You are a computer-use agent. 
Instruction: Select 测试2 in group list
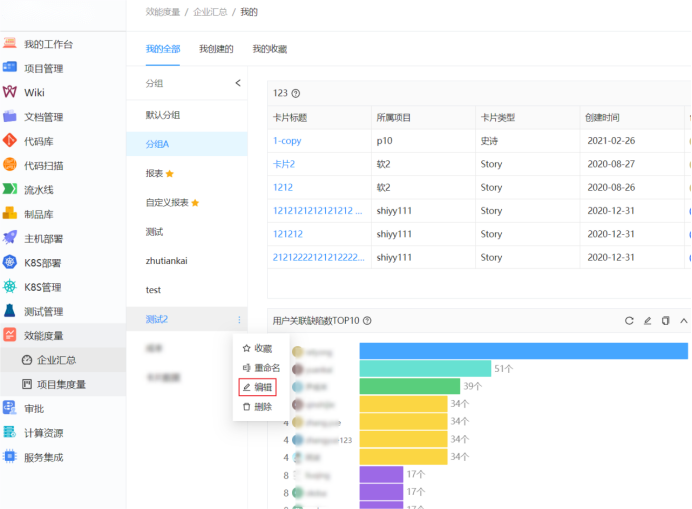coord(187,319)
